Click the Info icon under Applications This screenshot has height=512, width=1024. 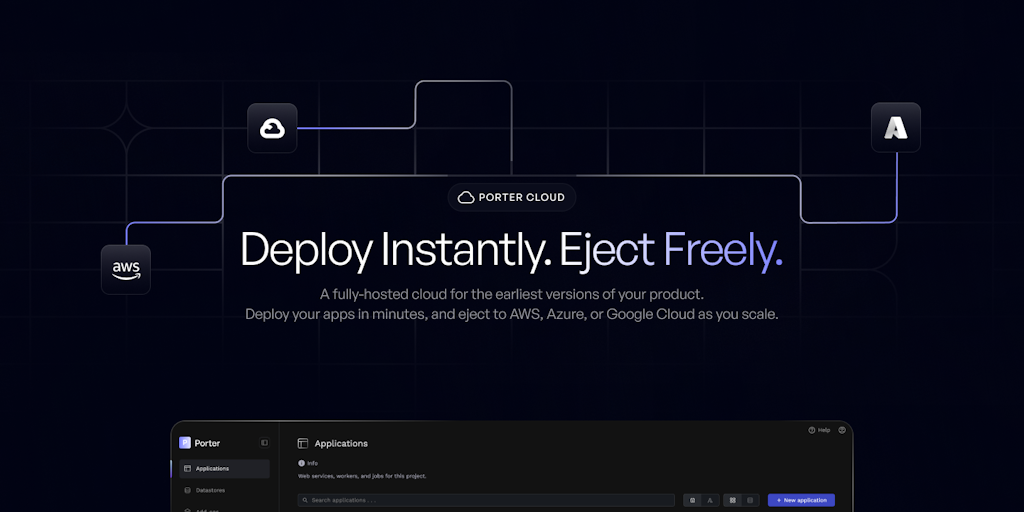(x=301, y=463)
